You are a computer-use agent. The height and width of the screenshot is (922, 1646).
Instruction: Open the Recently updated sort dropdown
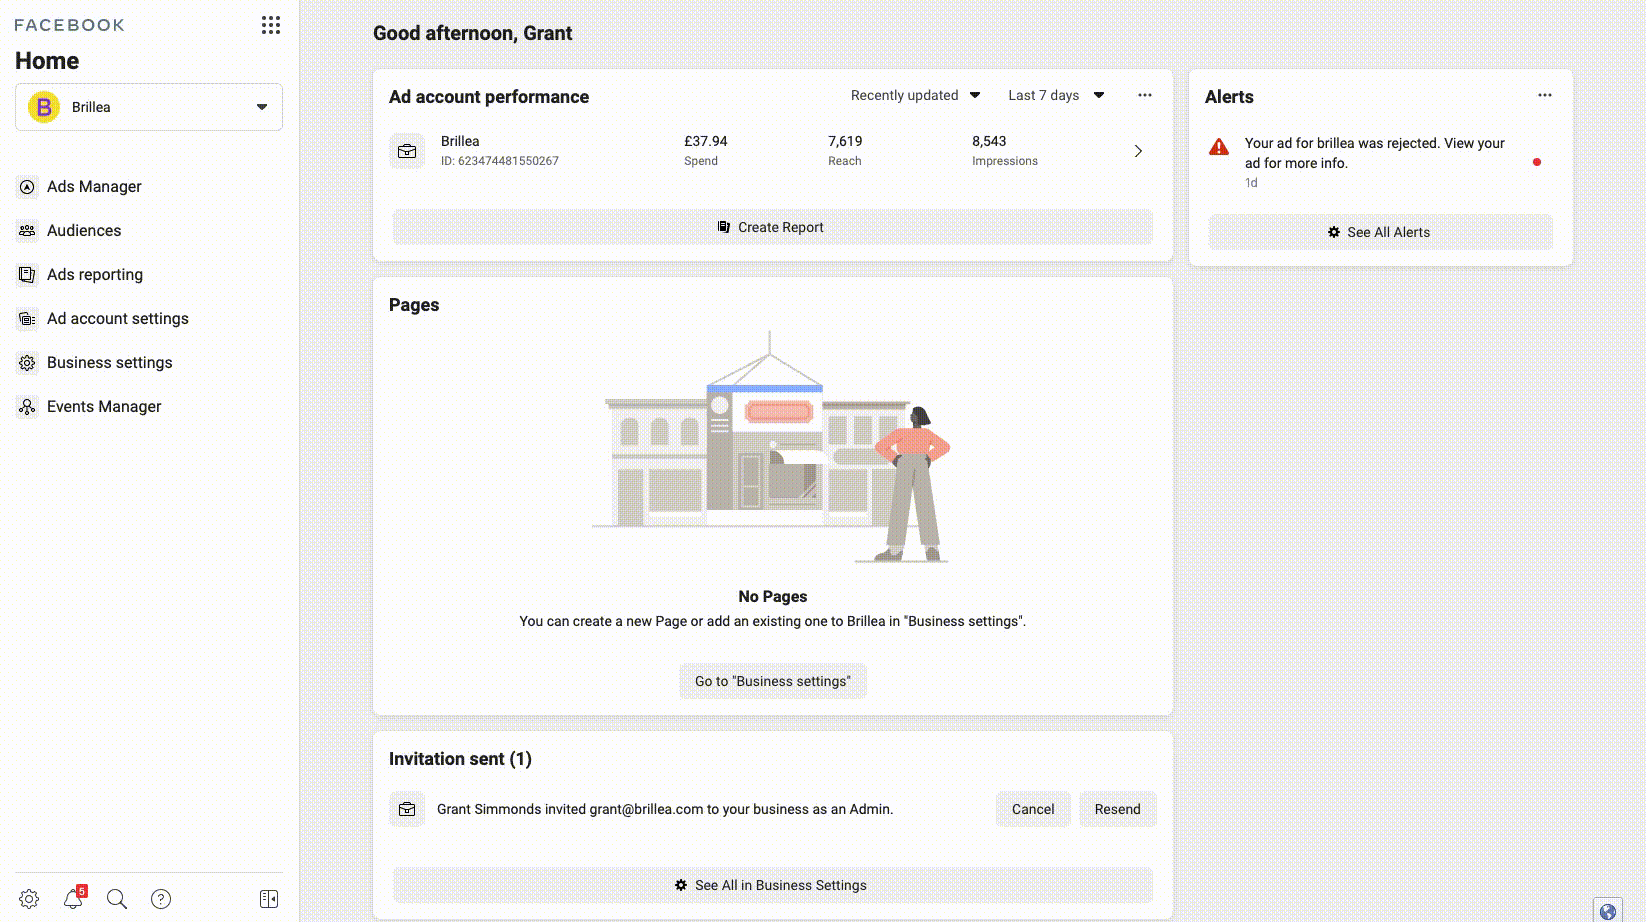915,95
